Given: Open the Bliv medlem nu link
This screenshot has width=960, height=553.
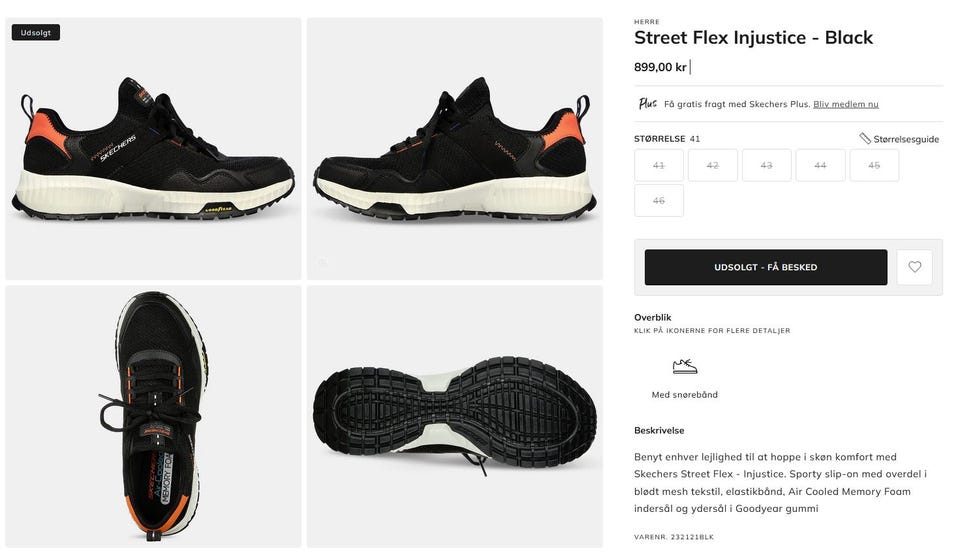Looking at the screenshot, I should pos(846,104).
